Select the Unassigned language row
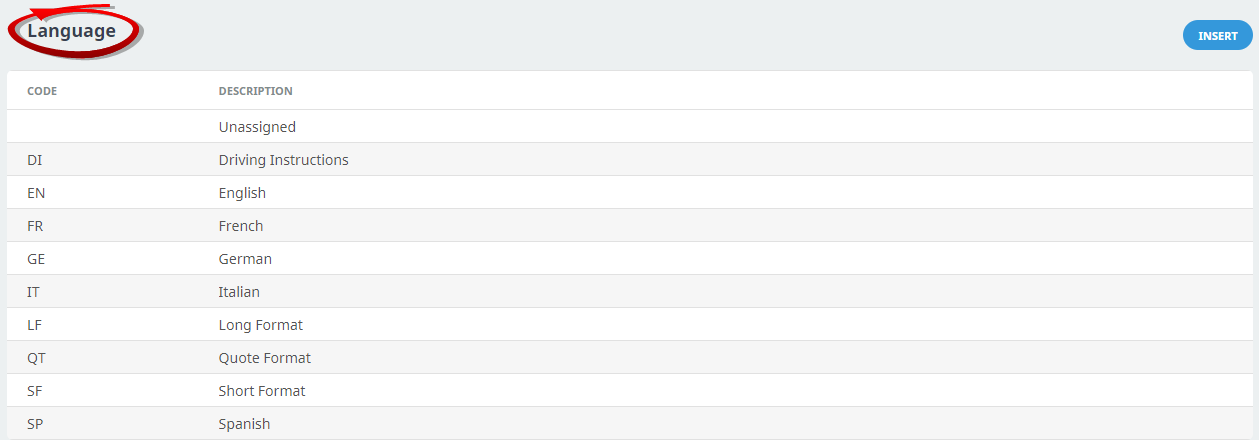1259x440 pixels. coord(257,127)
